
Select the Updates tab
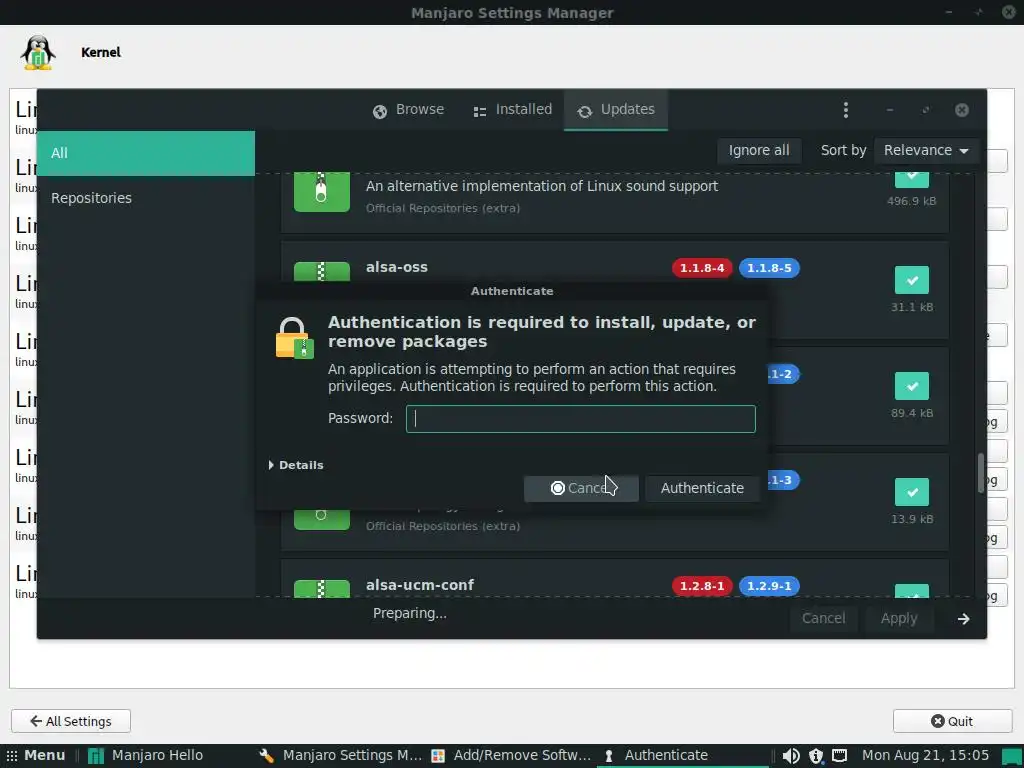tap(616, 110)
